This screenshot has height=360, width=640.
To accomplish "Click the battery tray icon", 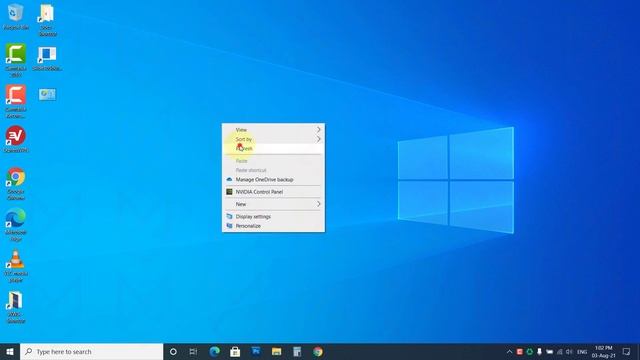I will tap(549, 351).
